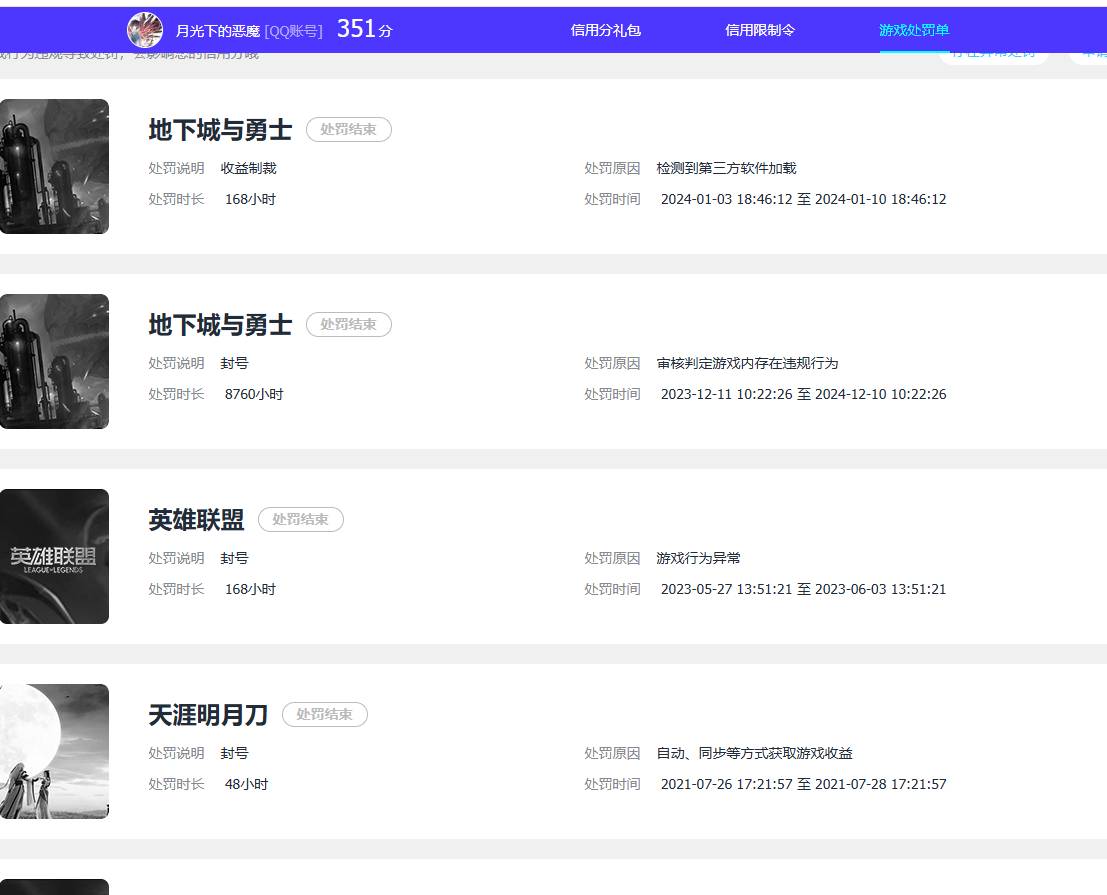1107x895 pixels.
Task: Open the 信用分礼包 tab
Action: tap(606, 30)
